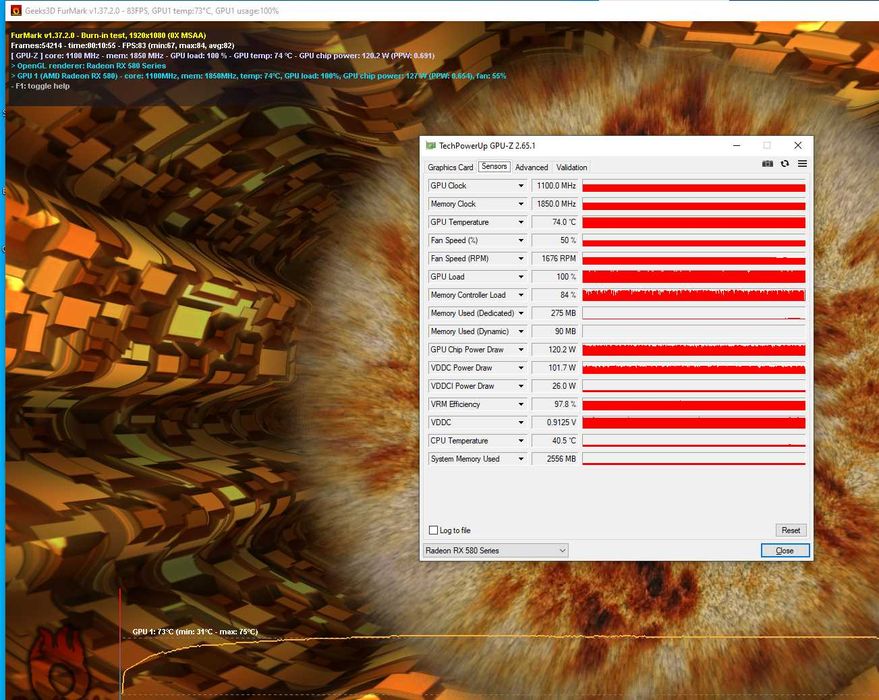Click the FurMark temperature graph curve
The image size is (879, 700).
point(499,637)
